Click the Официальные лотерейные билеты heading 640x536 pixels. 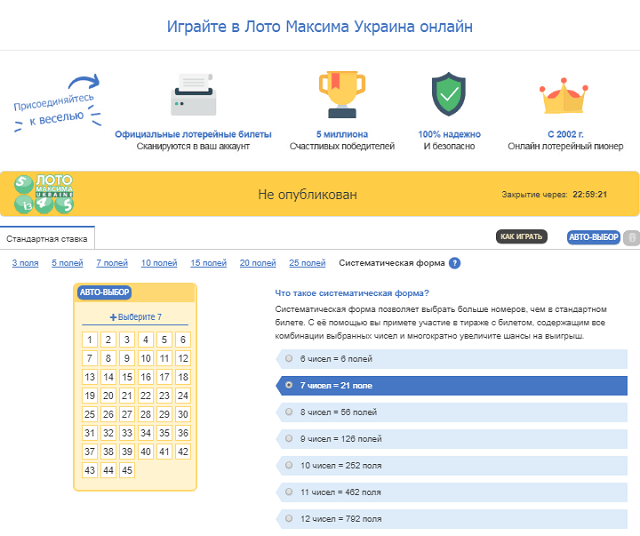193,134
